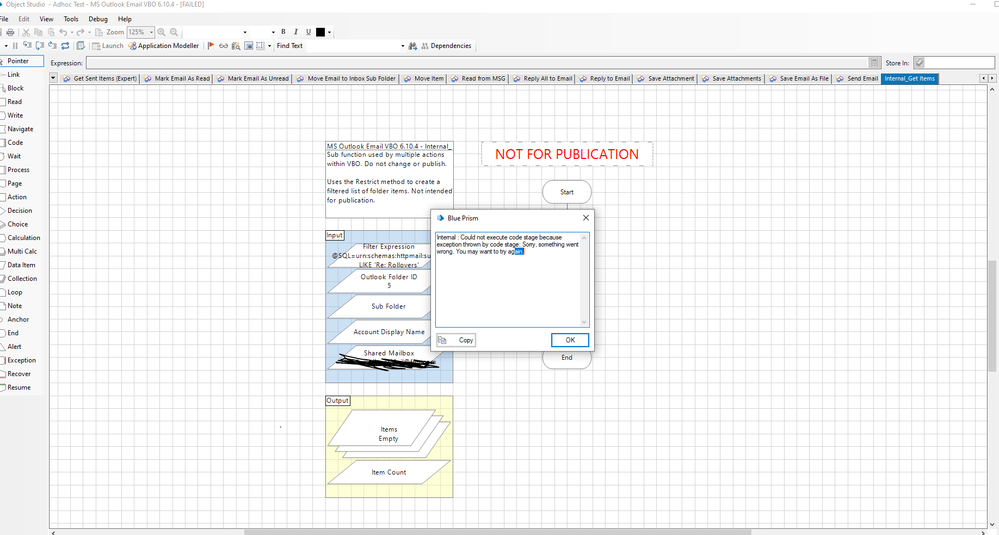Click the Launch button
999x535 pixels.
point(108,46)
